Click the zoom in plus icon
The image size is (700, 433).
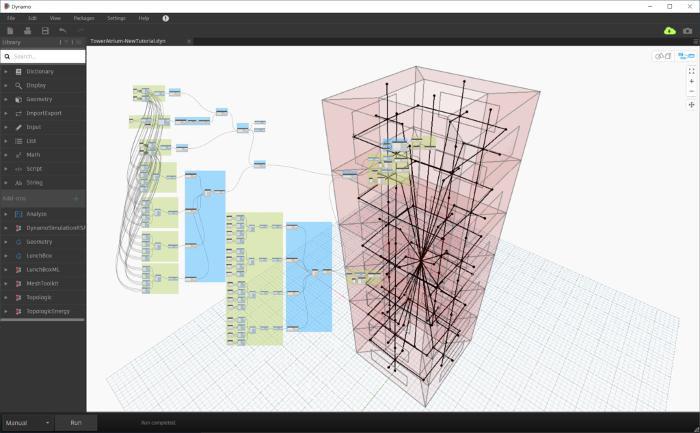point(692,81)
